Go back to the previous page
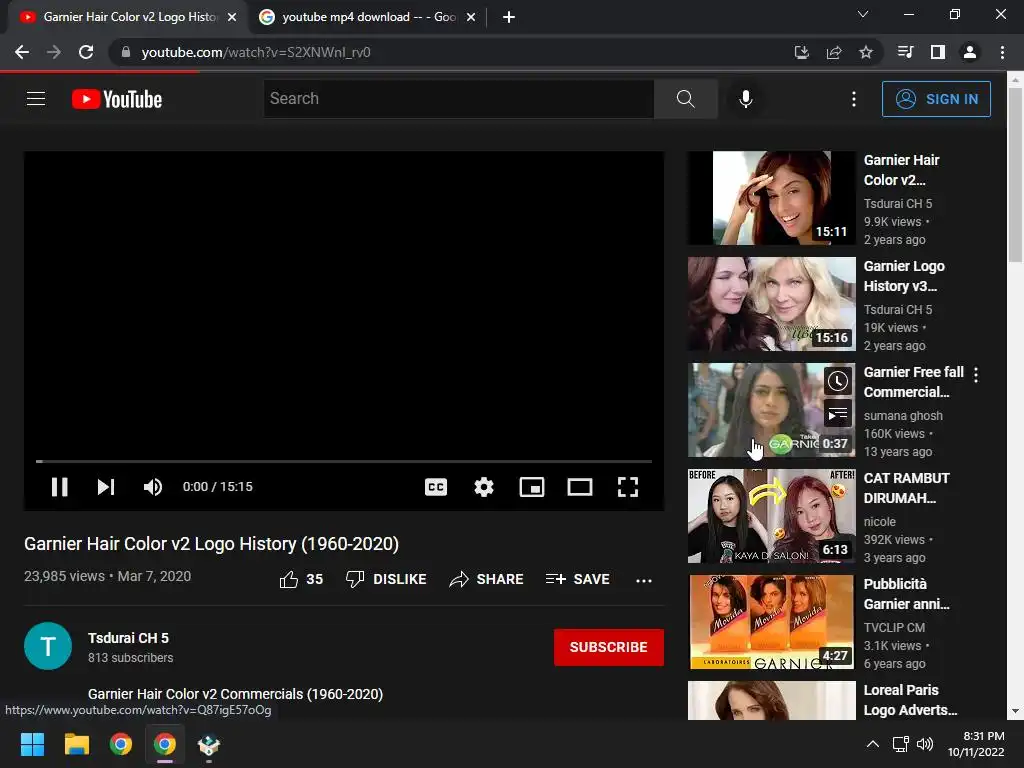This screenshot has width=1024, height=768. [22, 52]
